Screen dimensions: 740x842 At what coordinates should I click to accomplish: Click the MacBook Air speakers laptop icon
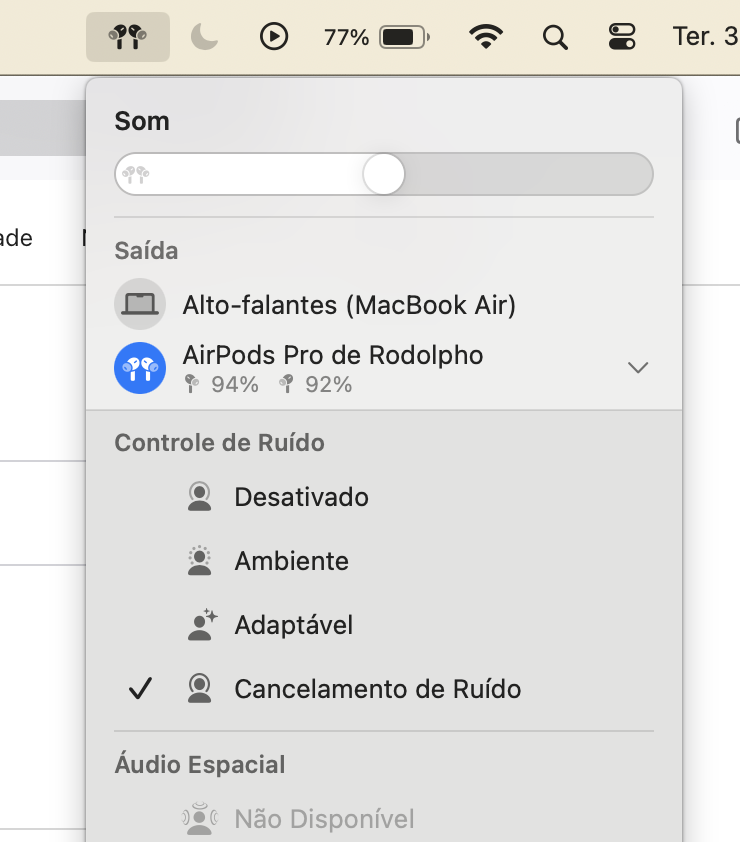point(140,304)
